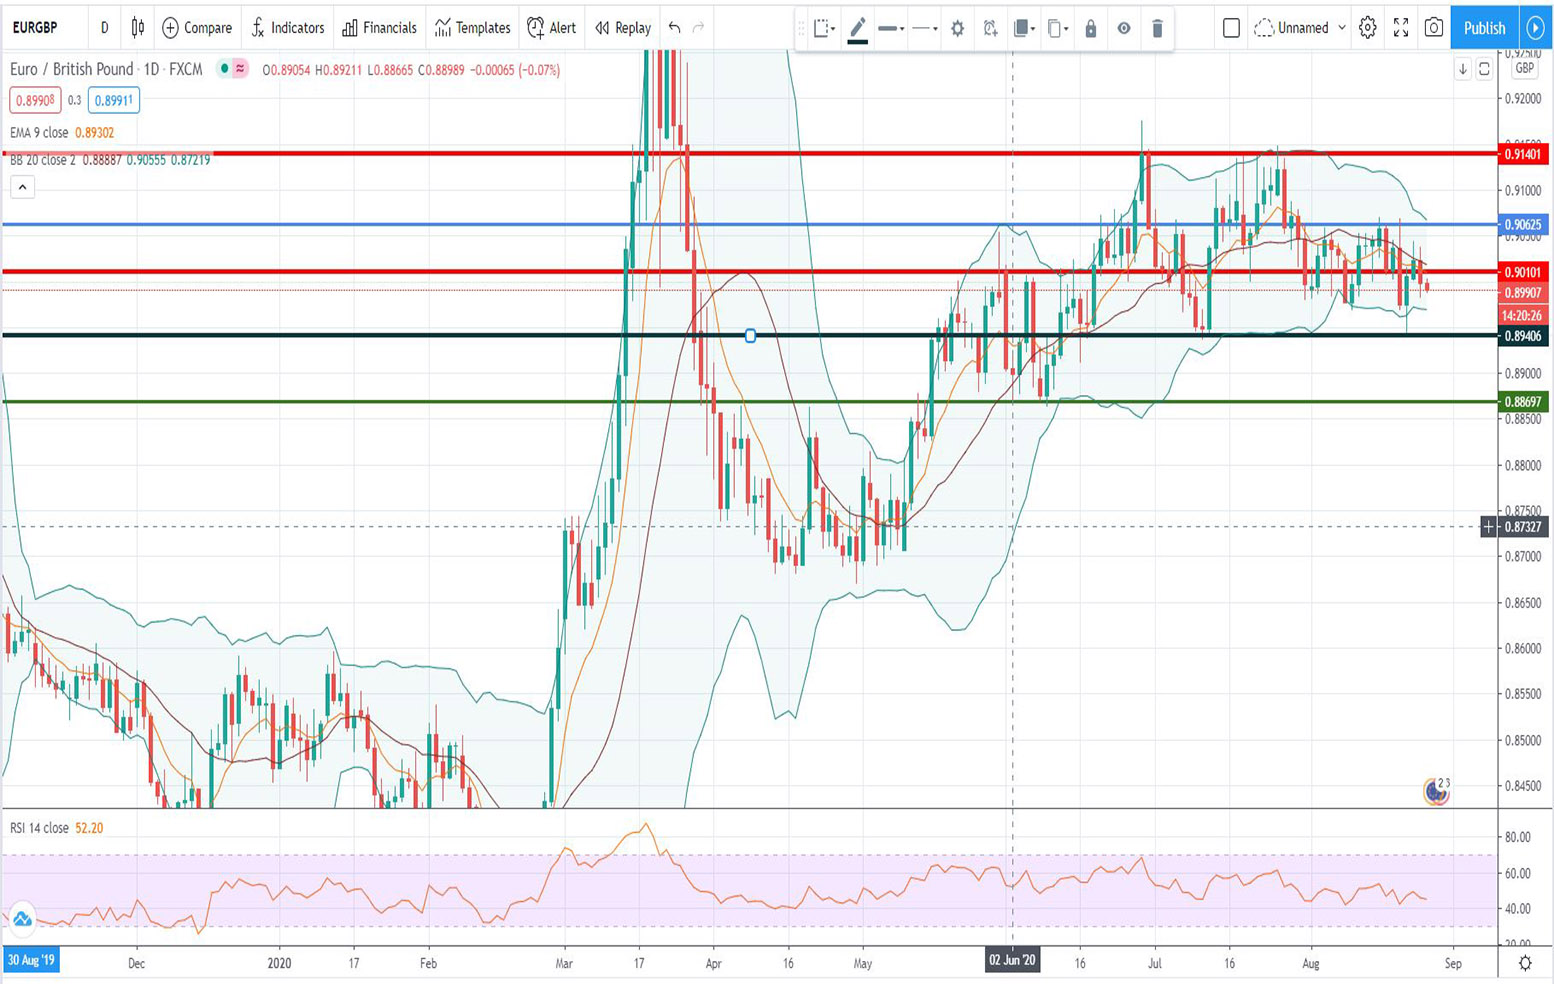Start bar Replay mode
The image size is (1554, 984).
621,28
